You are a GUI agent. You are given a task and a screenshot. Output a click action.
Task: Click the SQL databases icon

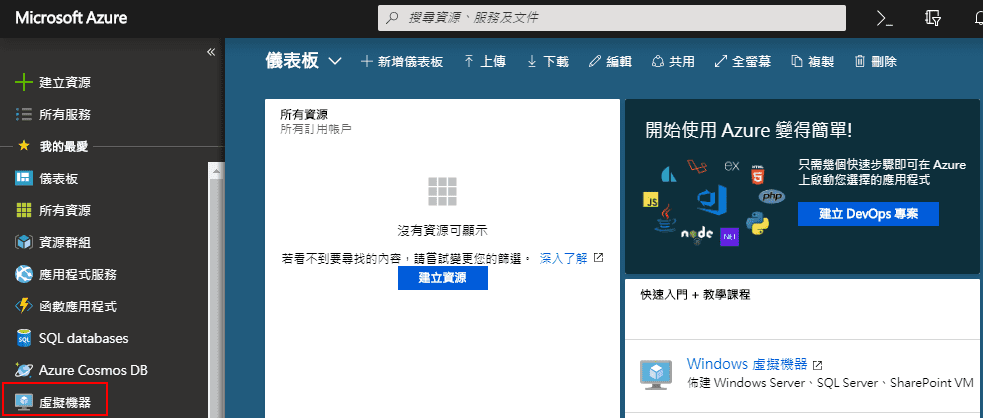tap(24, 338)
